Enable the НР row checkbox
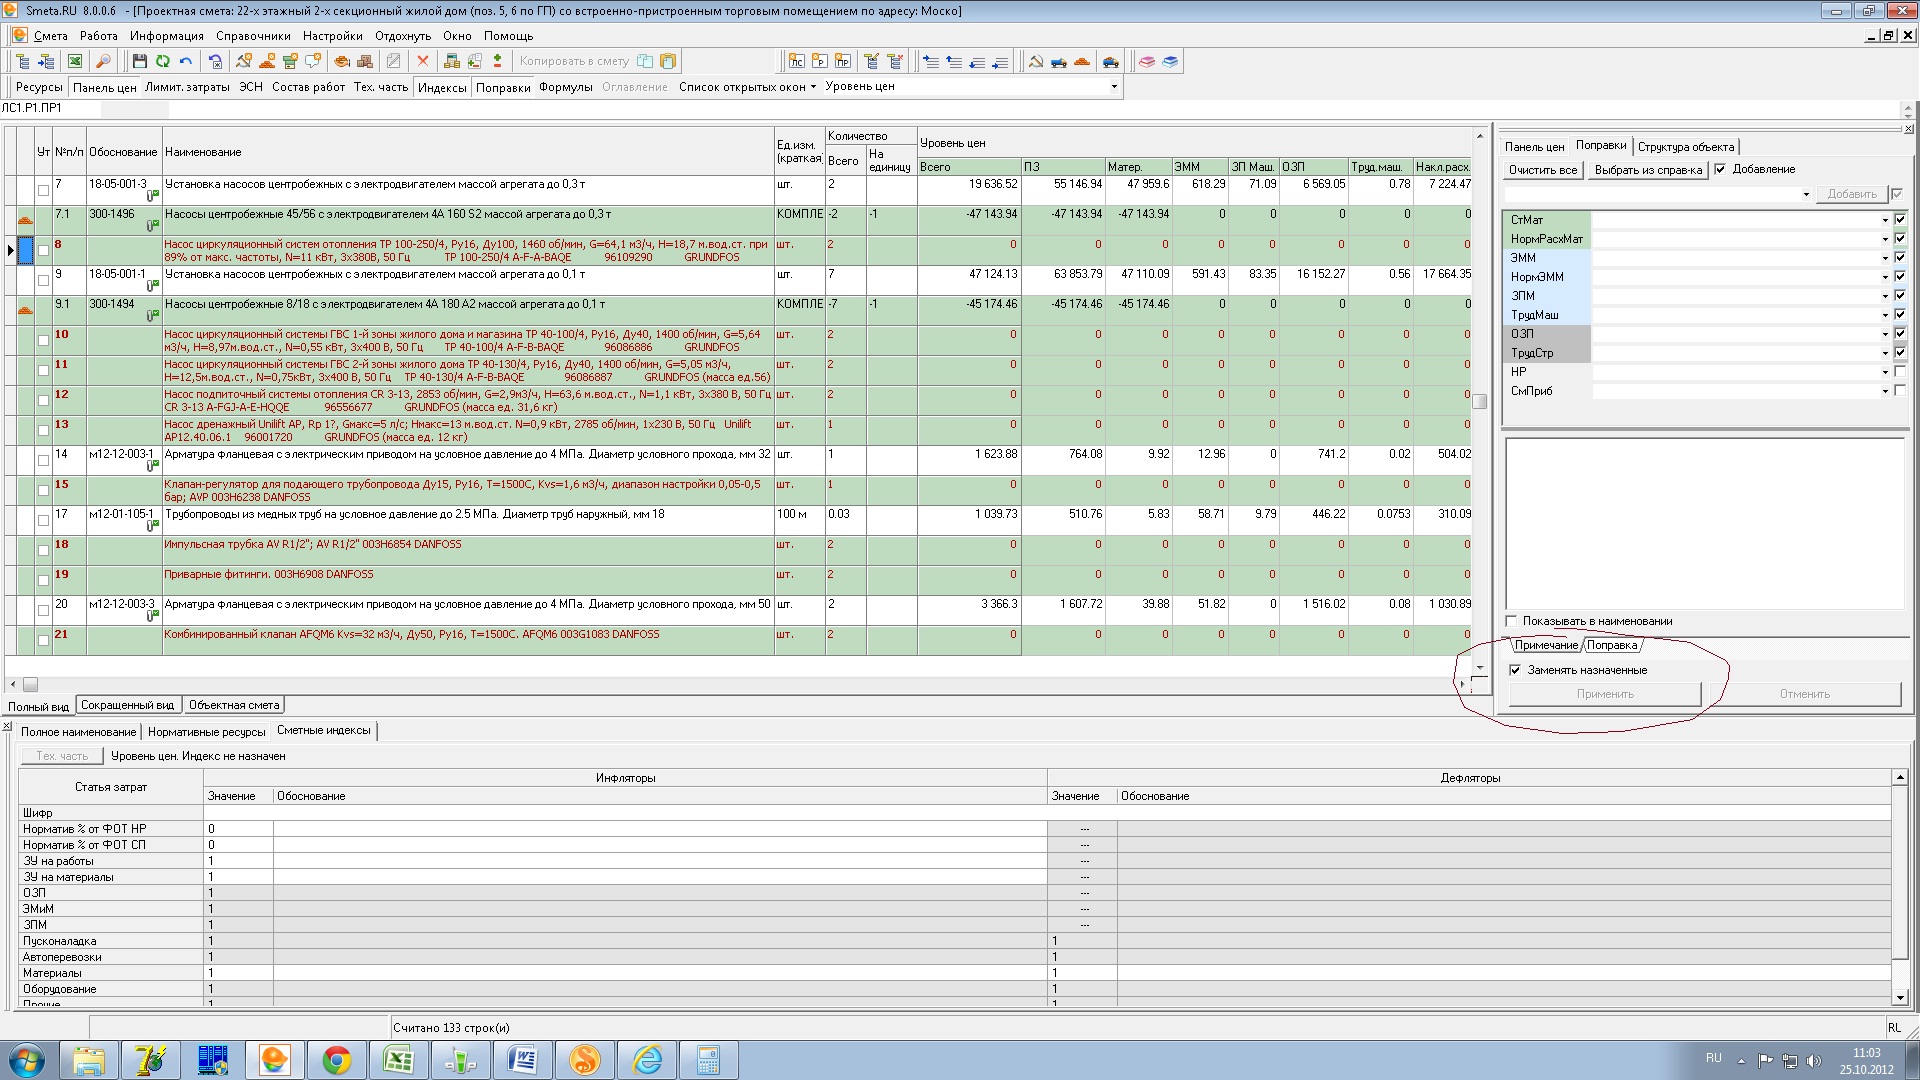Image resolution: width=1920 pixels, height=1080 pixels. [x=1900, y=371]
